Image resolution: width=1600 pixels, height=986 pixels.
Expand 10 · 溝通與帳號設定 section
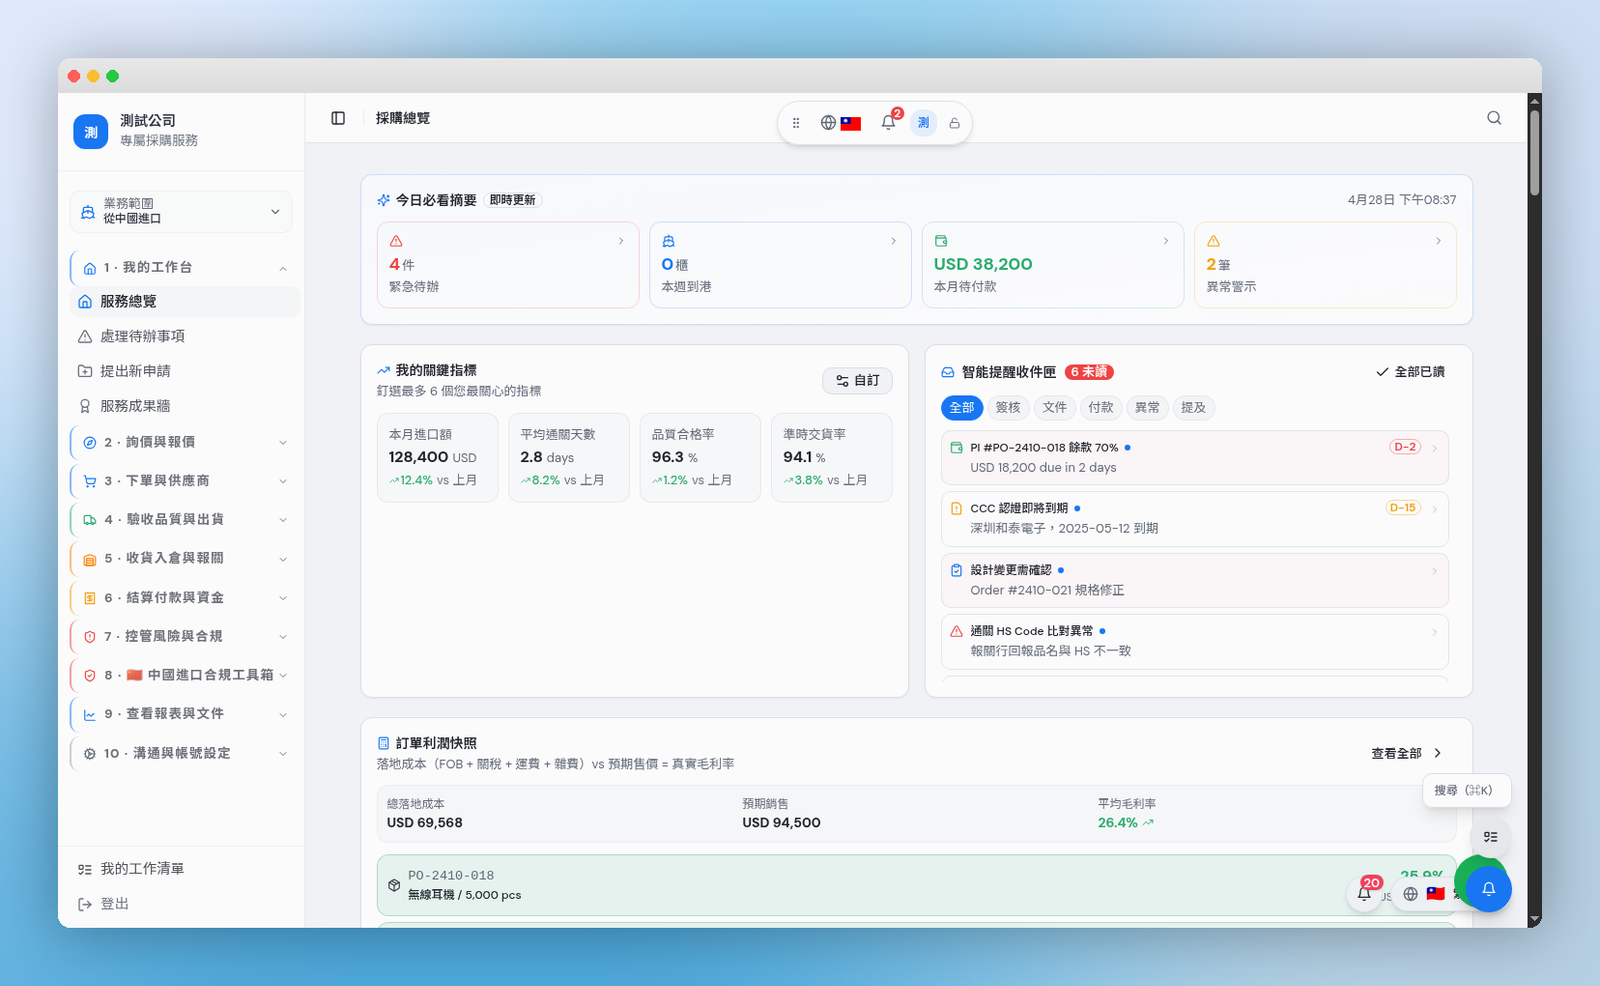[181, 753]
